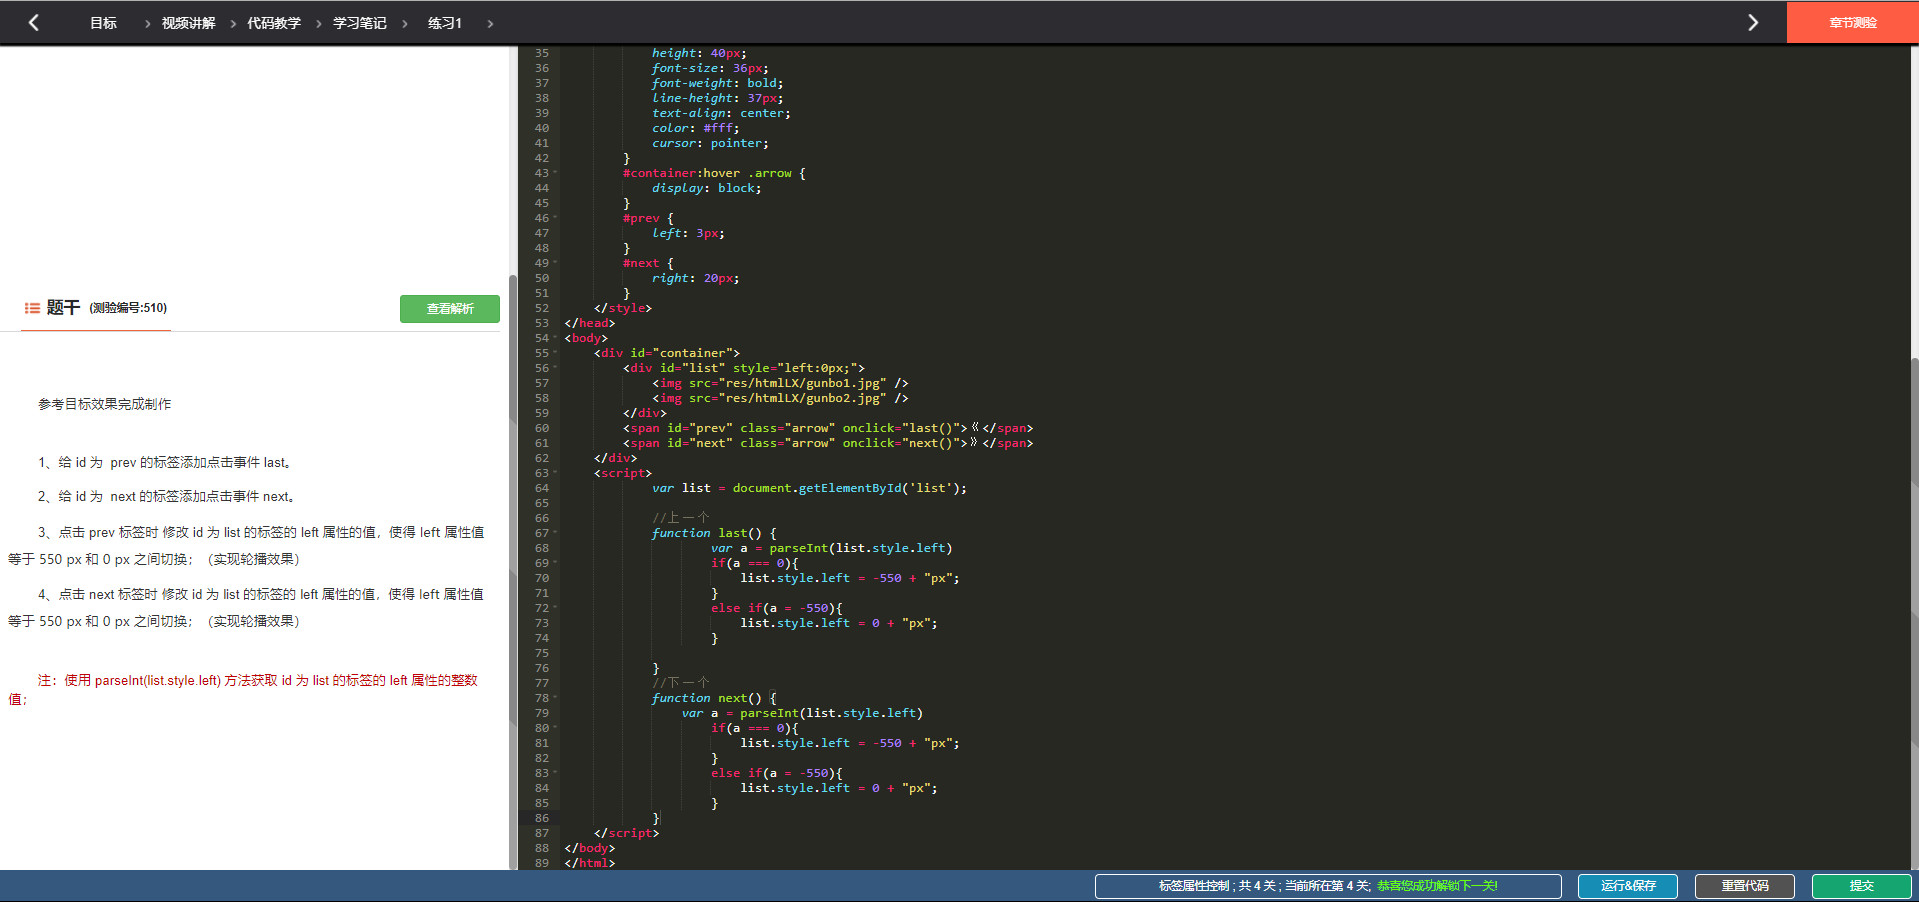Click the span id="prev" code line

coord(828,428)
